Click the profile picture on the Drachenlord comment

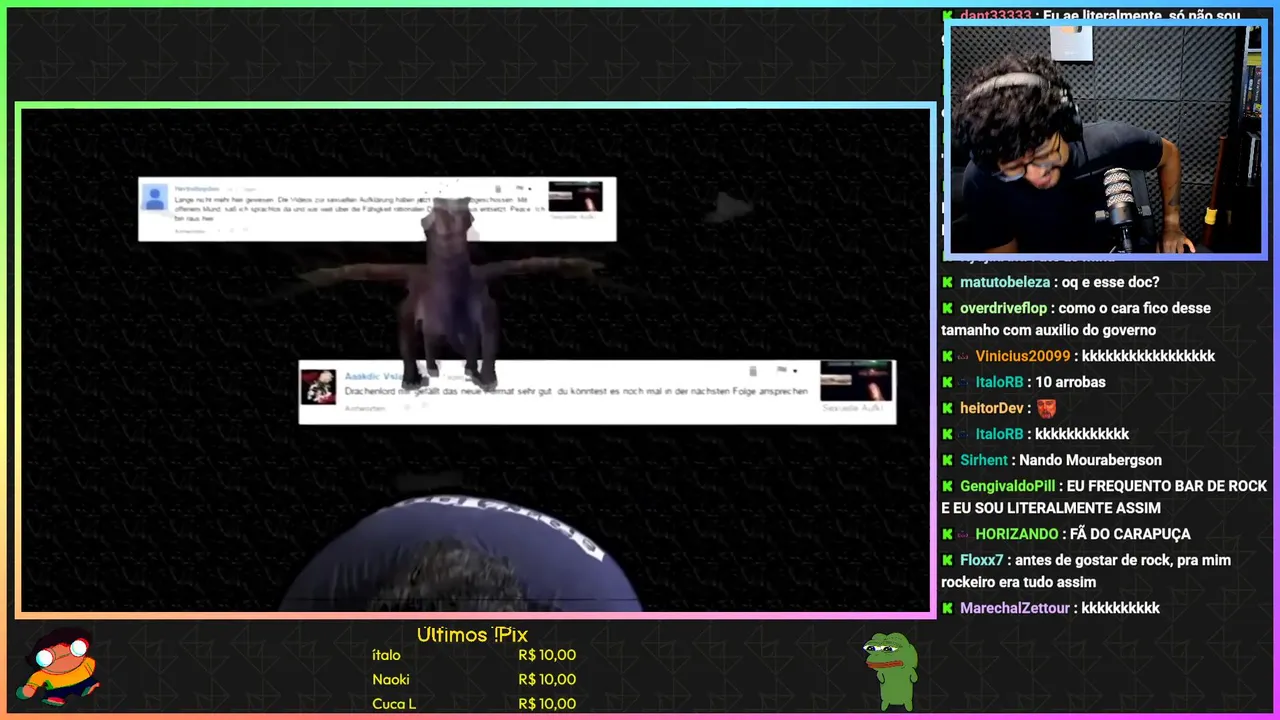pos(319,386)
